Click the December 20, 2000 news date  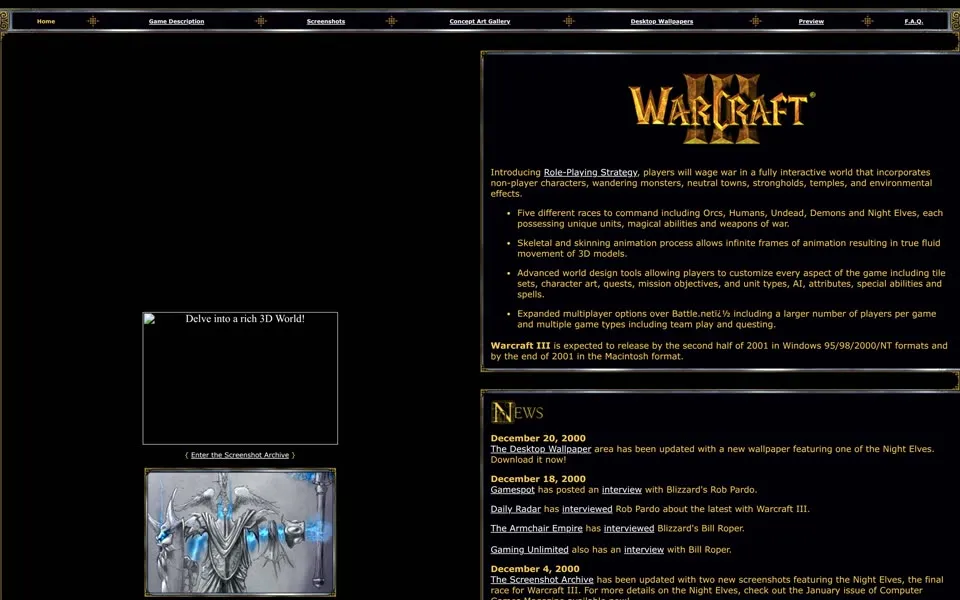tap(538, 438)
